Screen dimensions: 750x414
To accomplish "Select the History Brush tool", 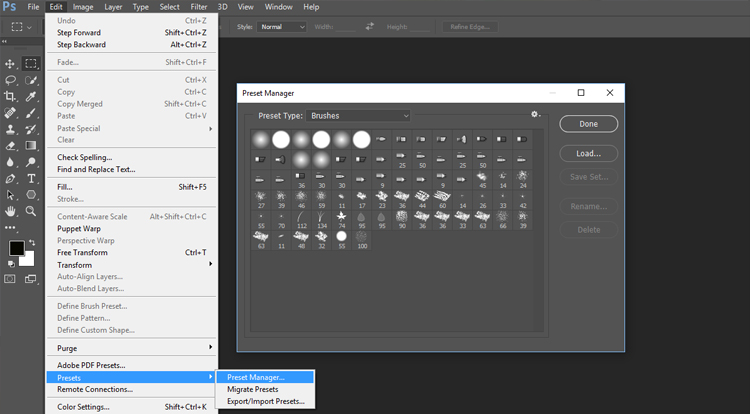I will pos(31,130).
